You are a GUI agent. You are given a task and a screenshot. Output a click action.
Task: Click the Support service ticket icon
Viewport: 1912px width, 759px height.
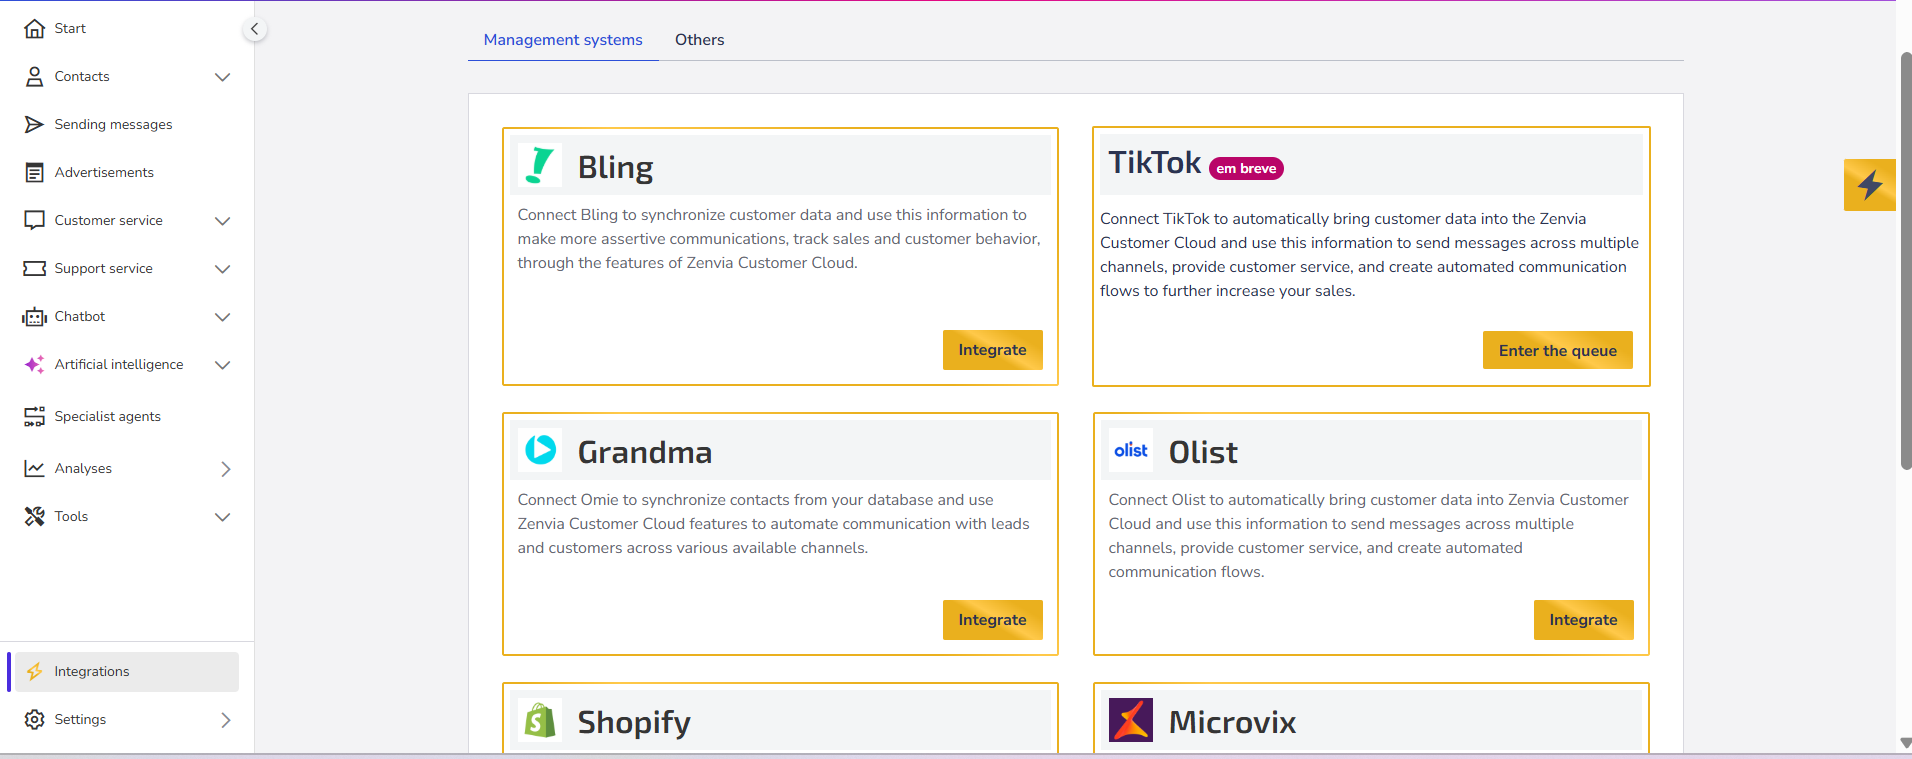point(35,268)
